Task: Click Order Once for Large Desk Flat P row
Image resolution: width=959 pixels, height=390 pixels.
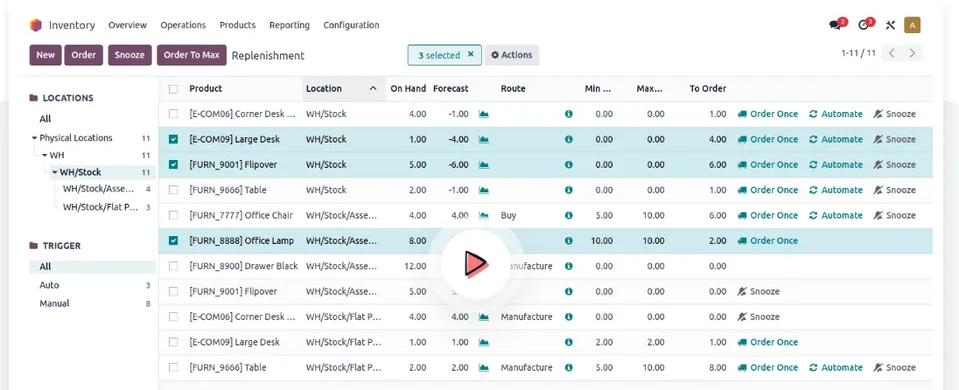Action: (x=768, y=342)
